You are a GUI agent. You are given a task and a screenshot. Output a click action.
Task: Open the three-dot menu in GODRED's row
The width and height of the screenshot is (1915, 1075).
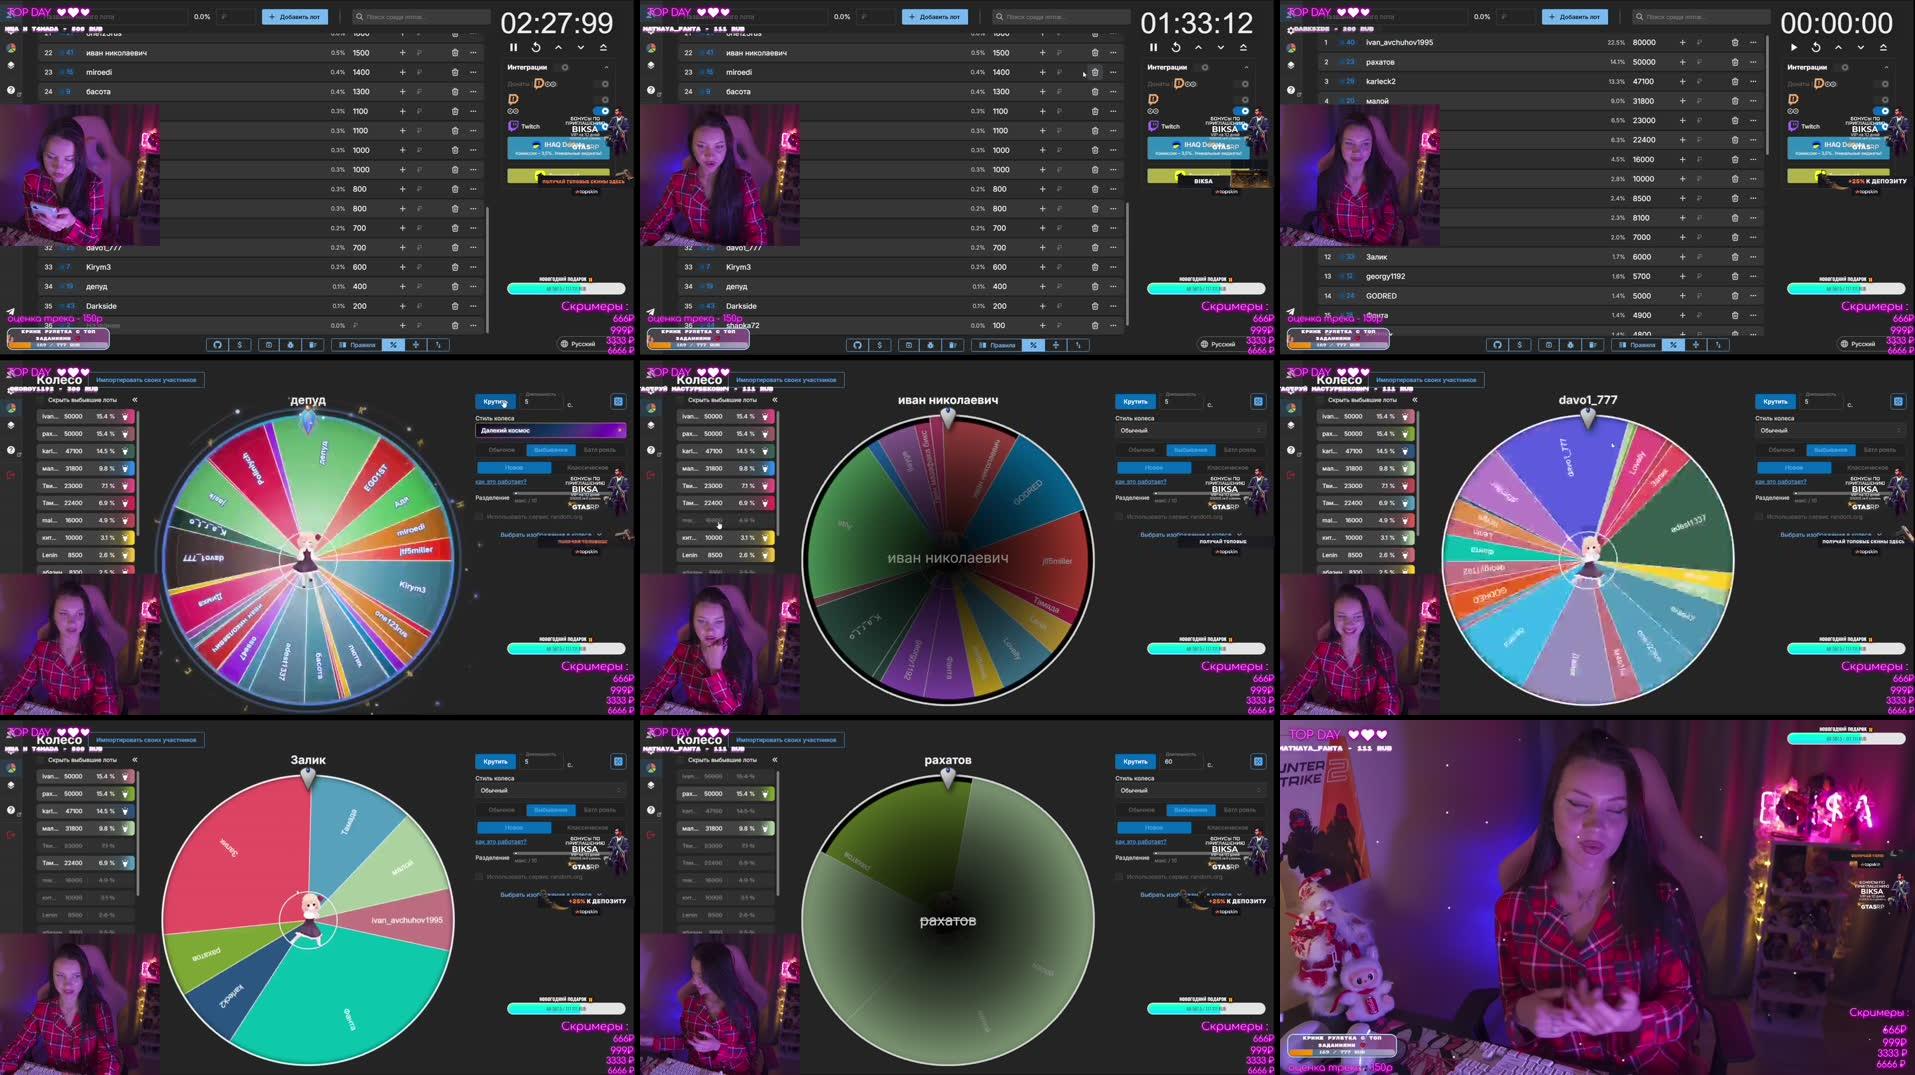(x=1753, y=296)
